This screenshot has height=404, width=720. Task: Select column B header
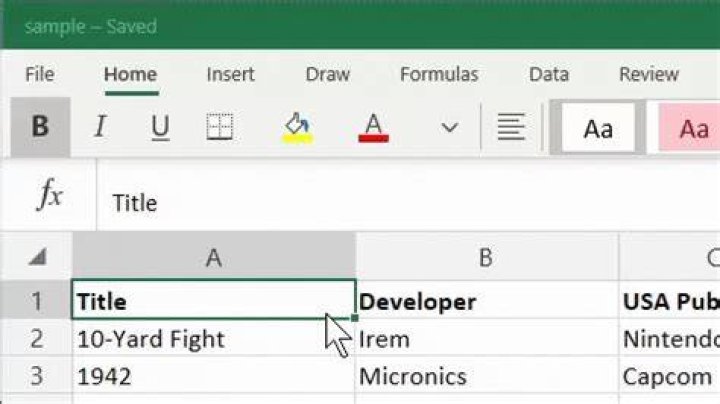pyautogui.click(x=487, y=257)
